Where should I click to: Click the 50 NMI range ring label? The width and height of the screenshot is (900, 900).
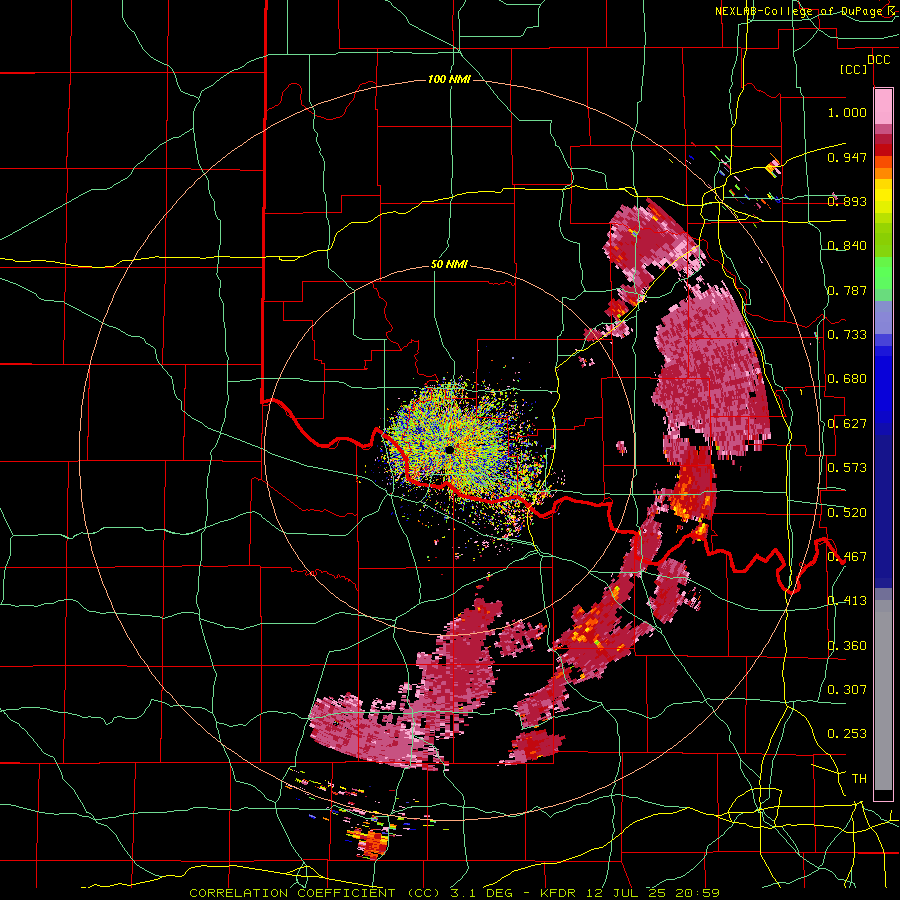[x=449, y=265]
